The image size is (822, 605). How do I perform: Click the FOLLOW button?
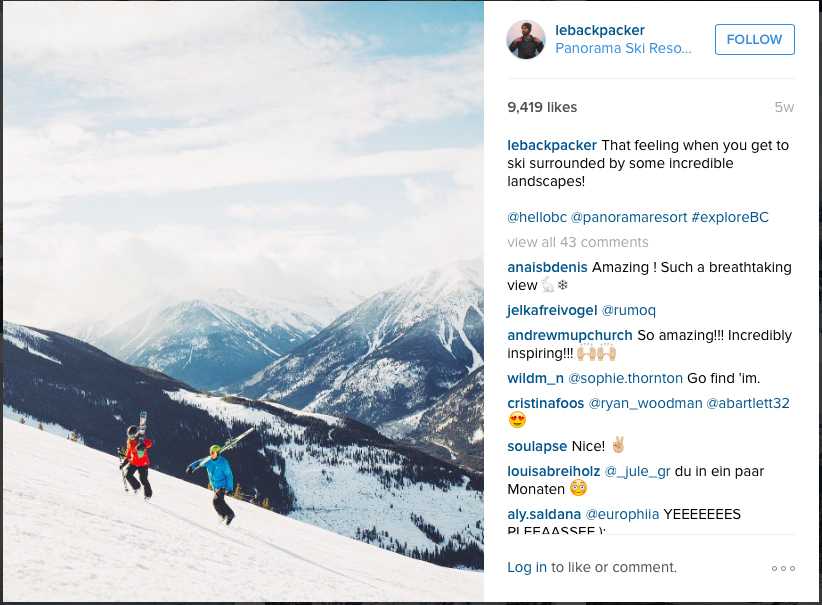[x=754, y=40]
